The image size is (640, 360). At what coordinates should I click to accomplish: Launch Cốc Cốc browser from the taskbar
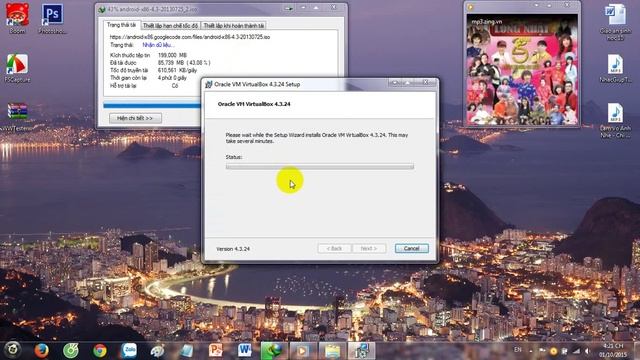point(71,351)
